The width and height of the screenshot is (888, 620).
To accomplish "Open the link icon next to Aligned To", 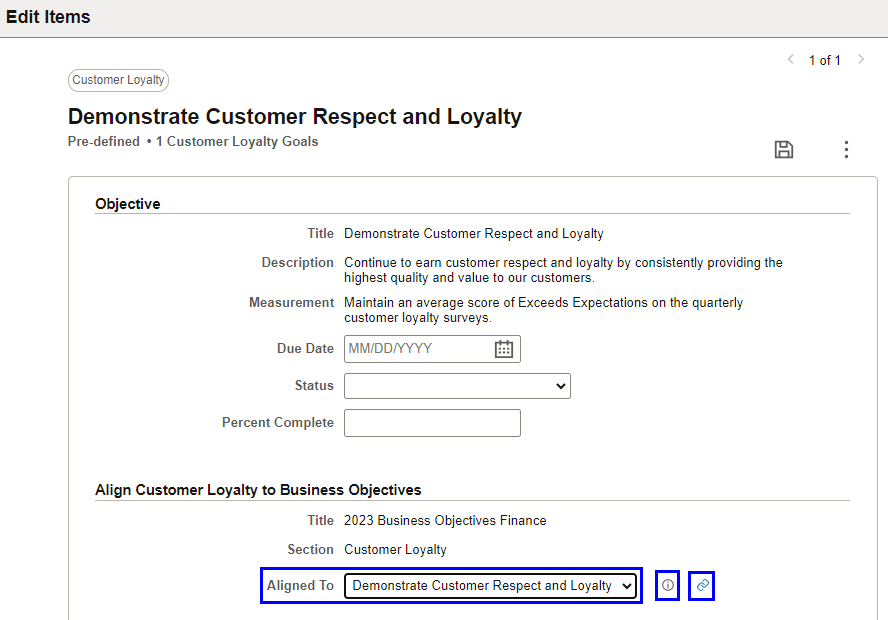I will coord(701,585).
